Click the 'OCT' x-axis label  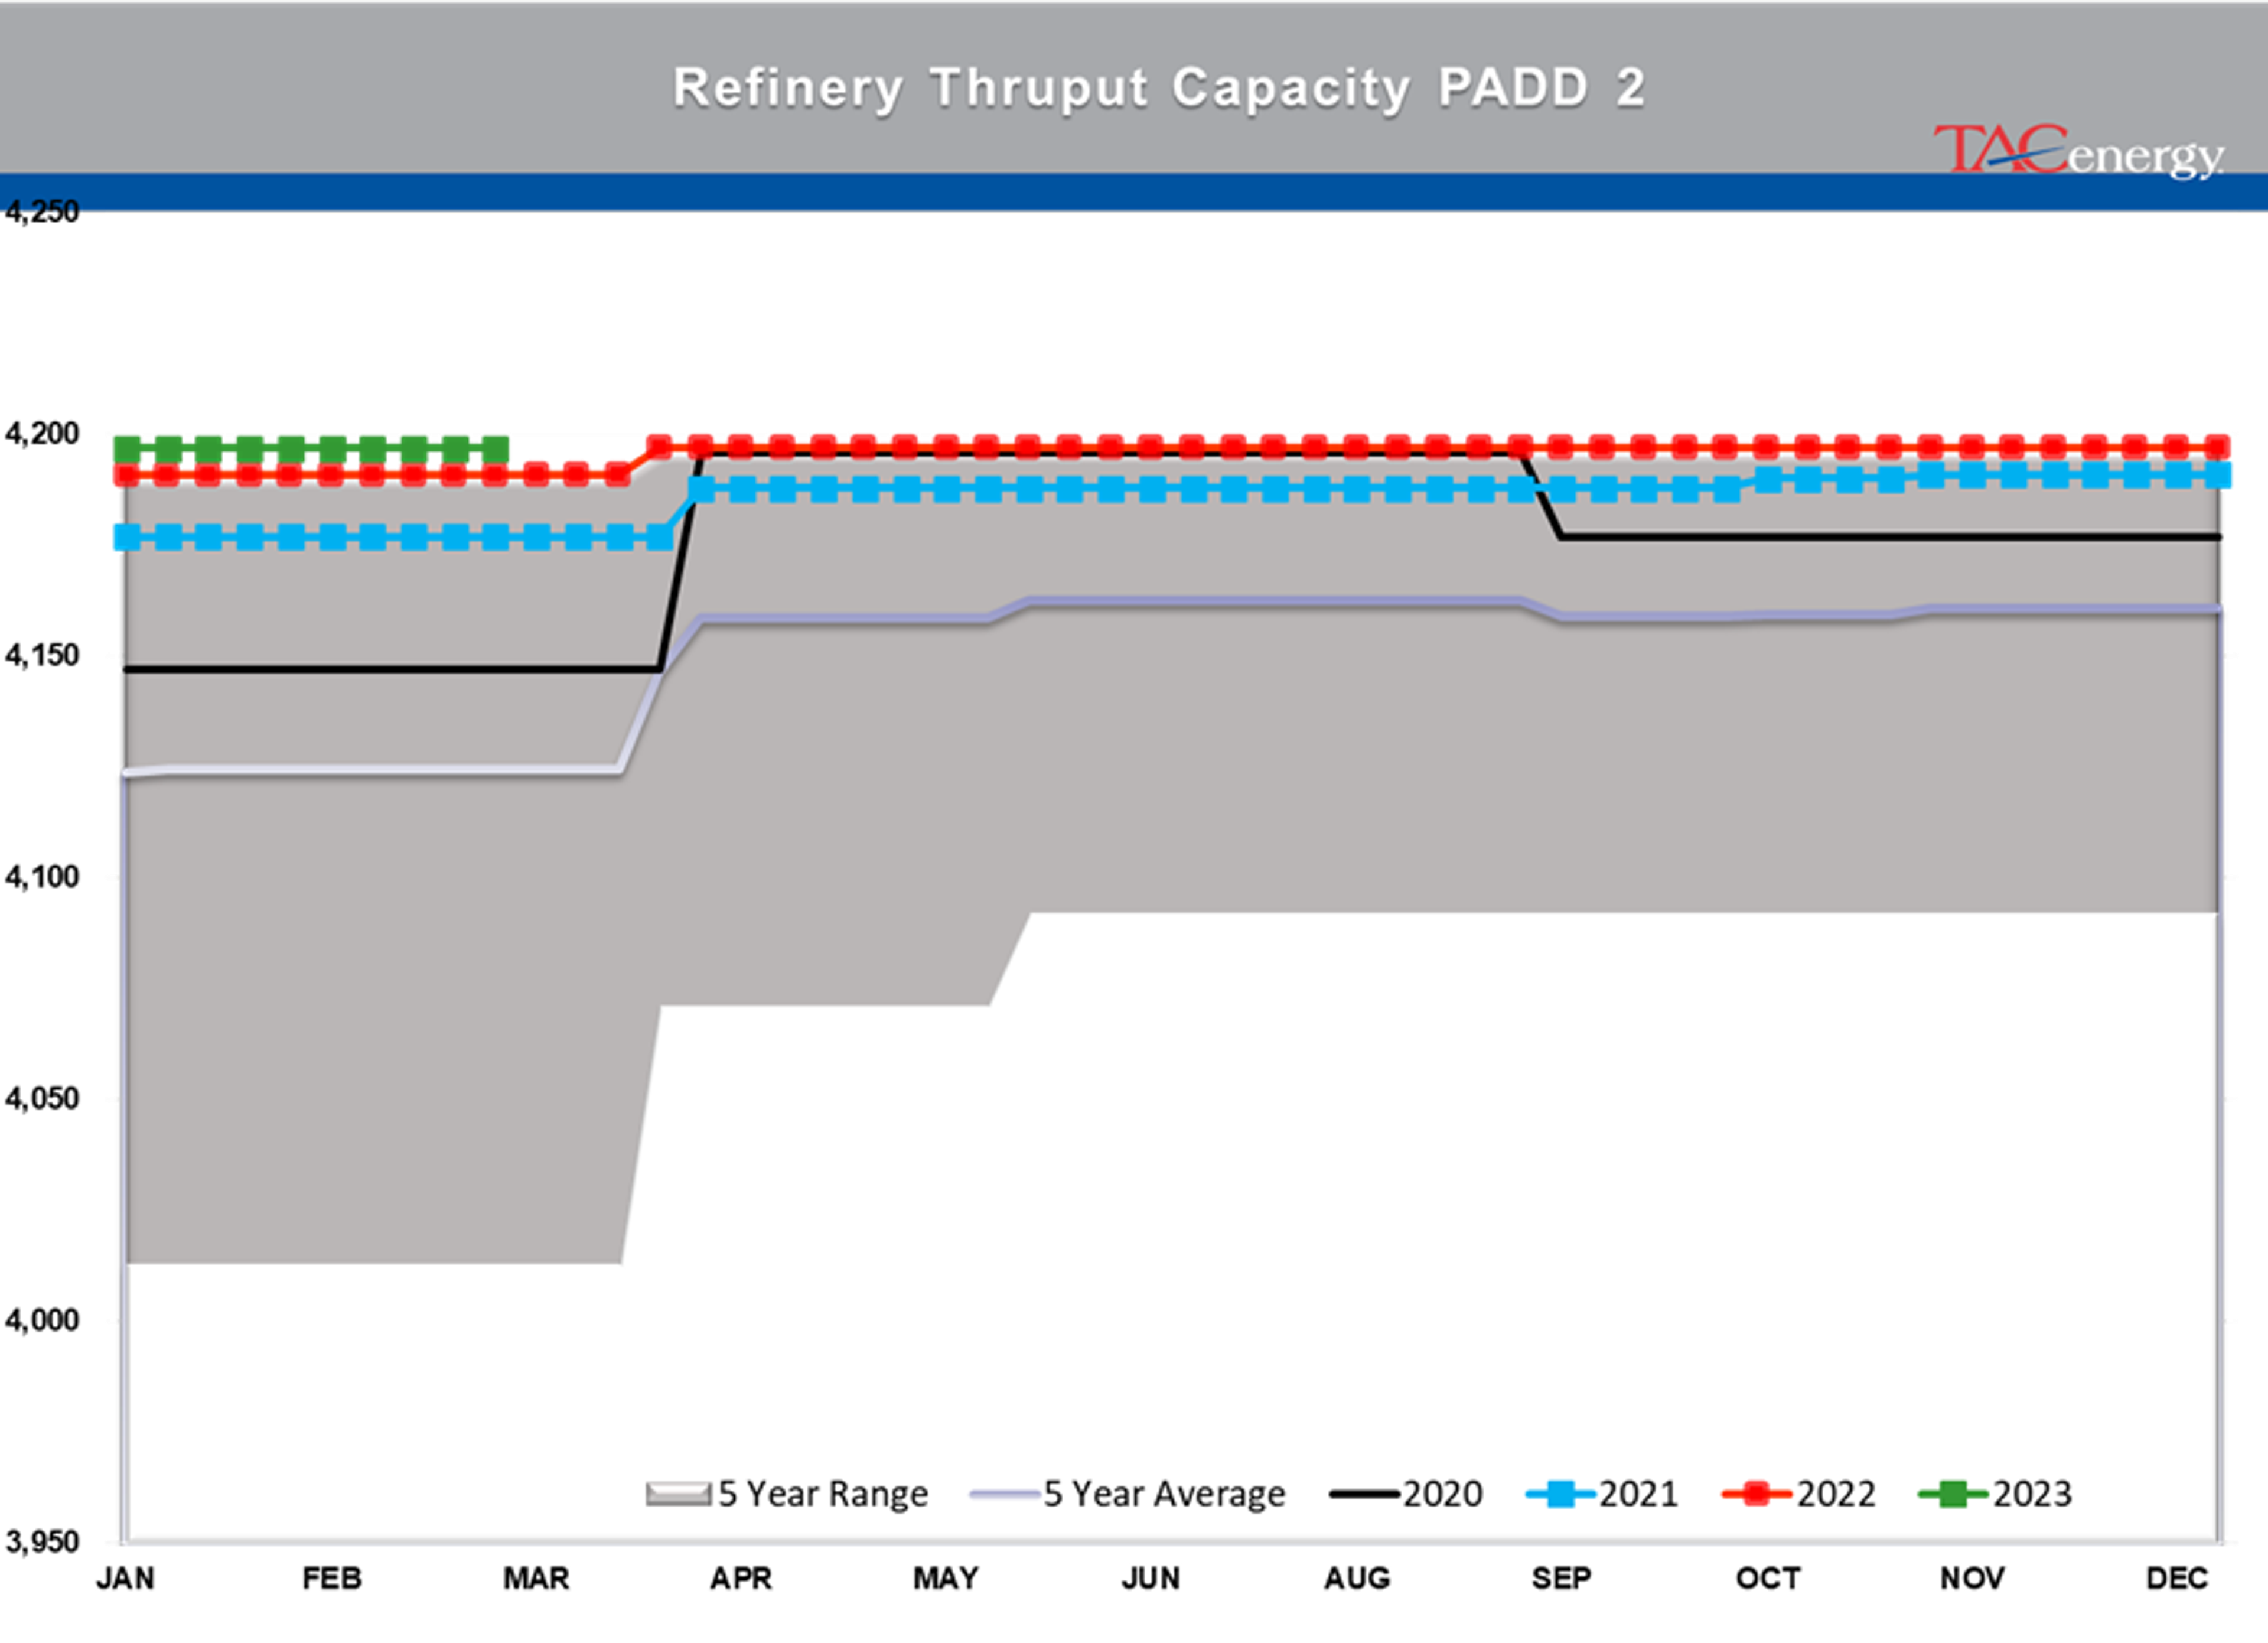pos(1768,1579)
